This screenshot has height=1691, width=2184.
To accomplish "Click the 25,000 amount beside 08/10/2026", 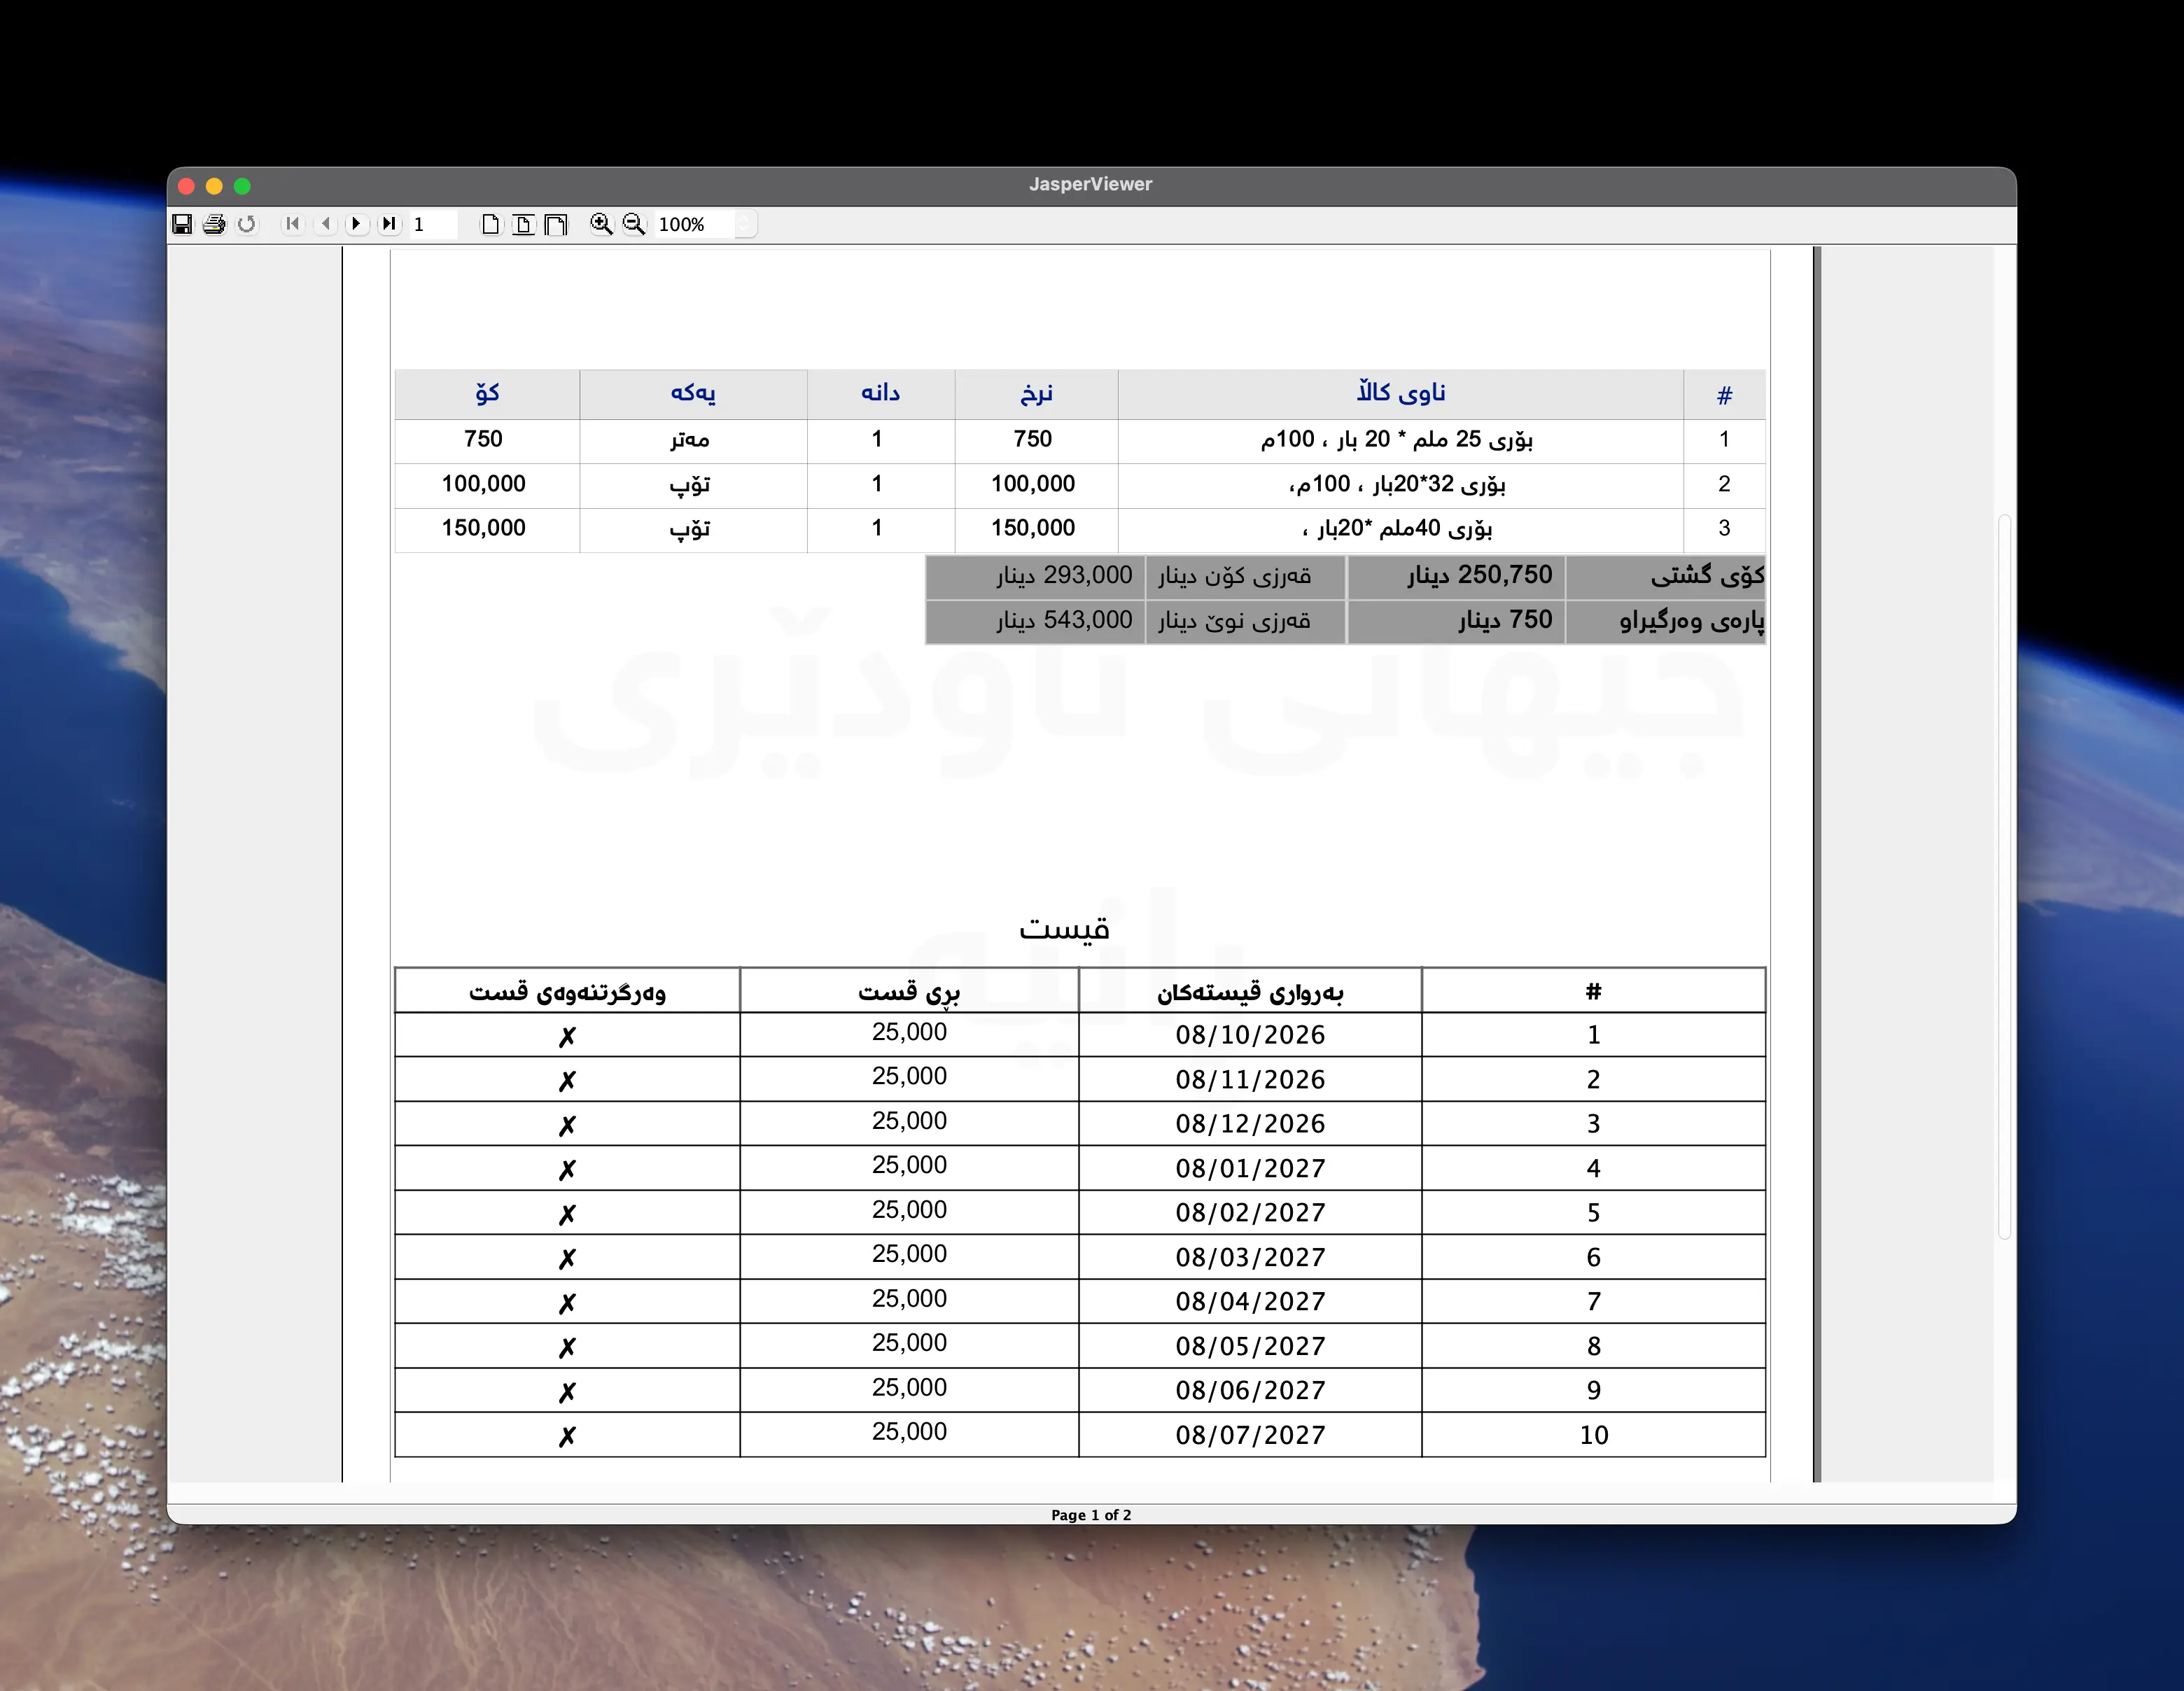I will click(909, 1032).
